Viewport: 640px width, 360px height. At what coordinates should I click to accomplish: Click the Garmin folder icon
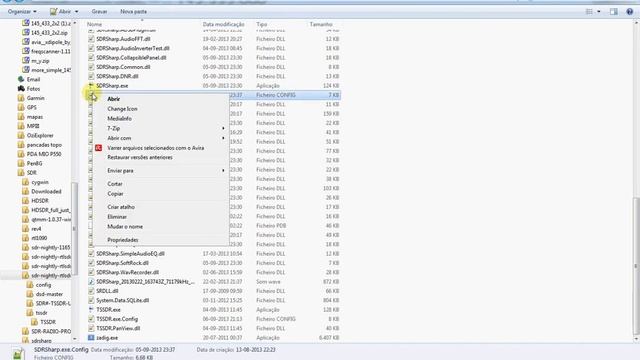(21, 98)
